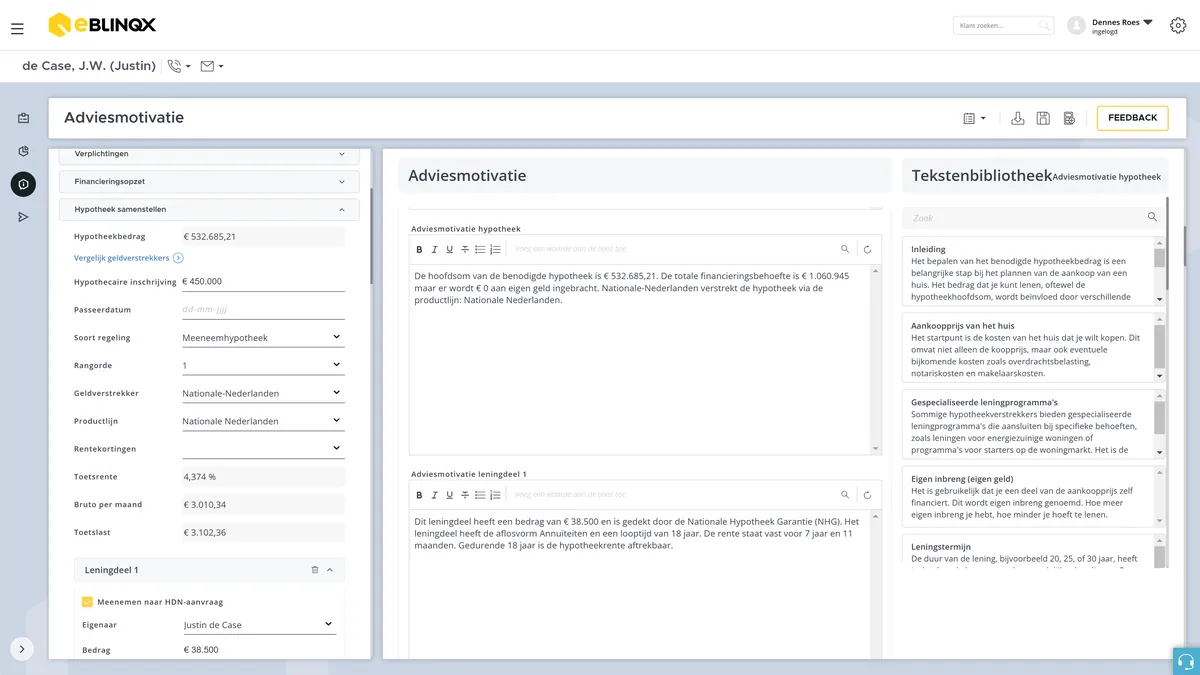Click the Passeerdatum date field
The image size is (1200, 675).
coord(262,309)
